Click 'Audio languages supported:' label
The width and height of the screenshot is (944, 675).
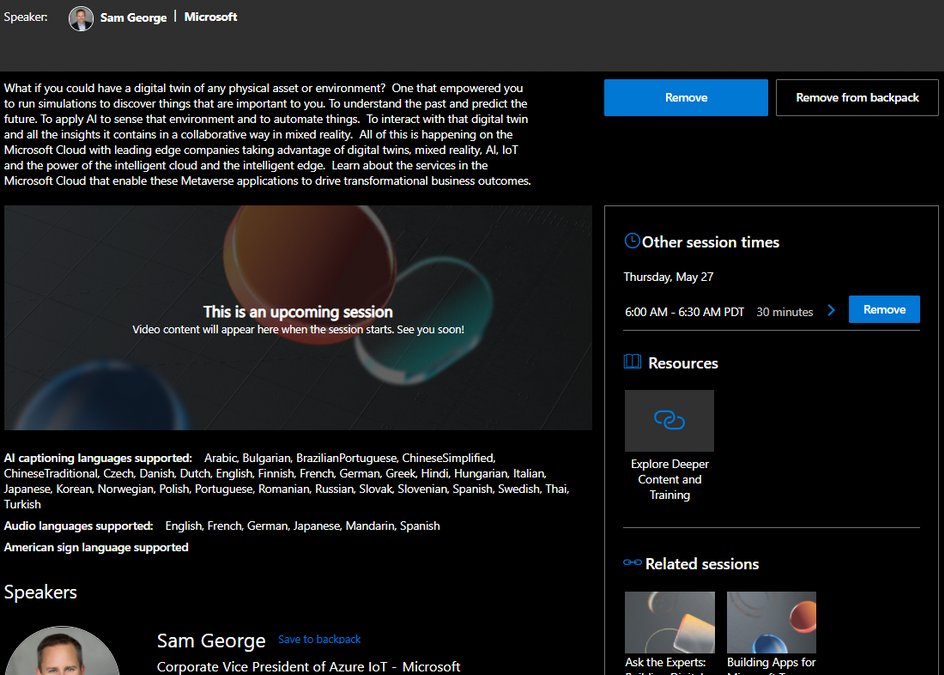[x=78, y=526]
